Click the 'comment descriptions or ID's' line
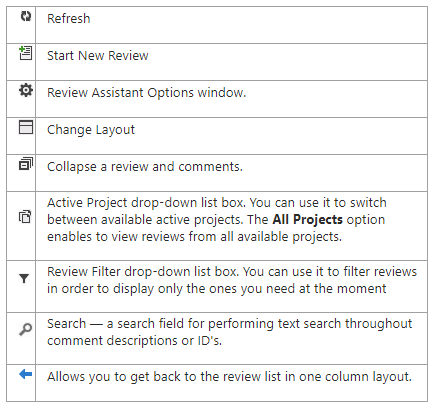 click(x=134, y=341)
